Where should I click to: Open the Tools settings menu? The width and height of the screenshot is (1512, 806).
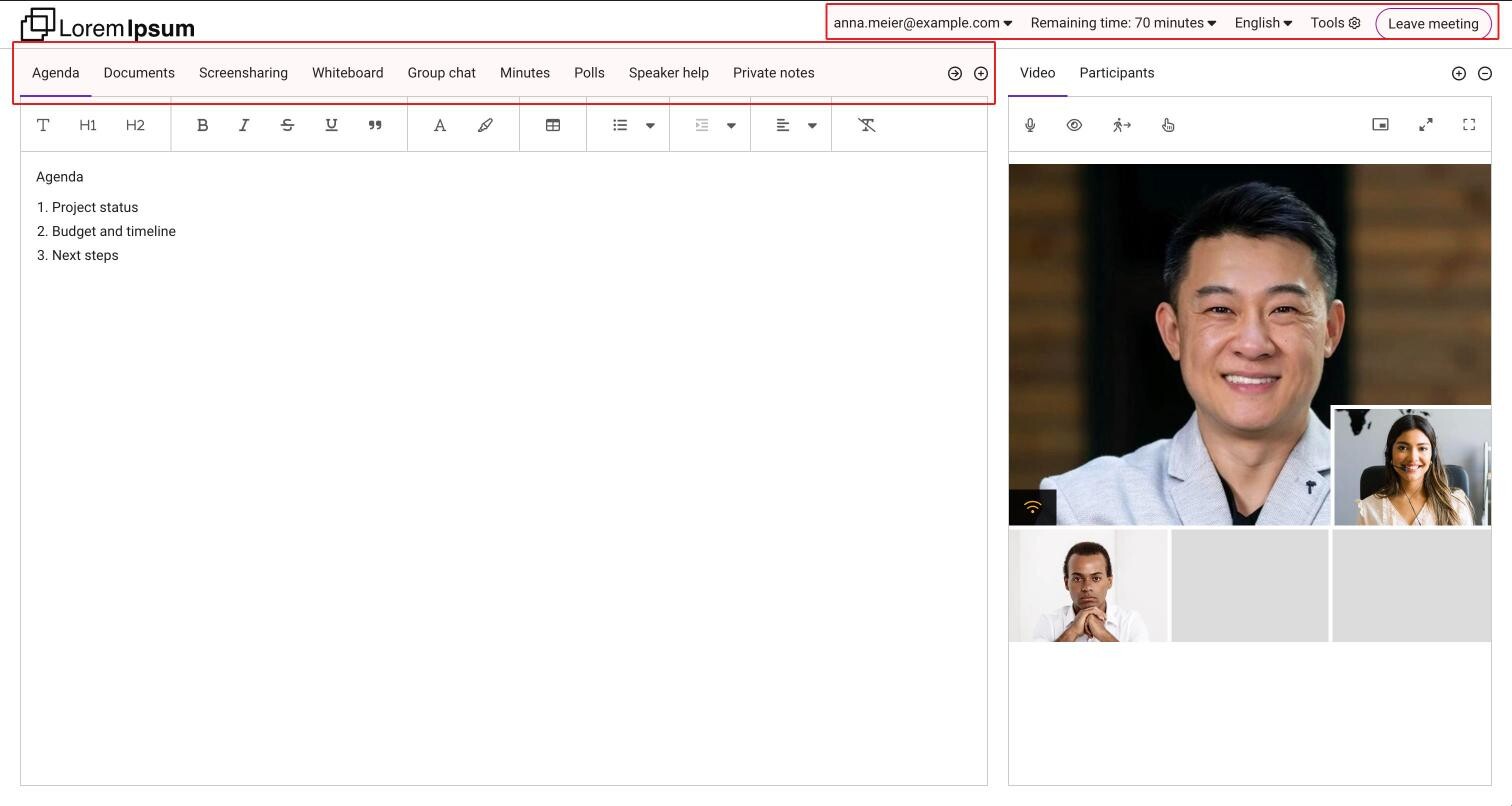pyautogui.click(x=1335, y=23)
